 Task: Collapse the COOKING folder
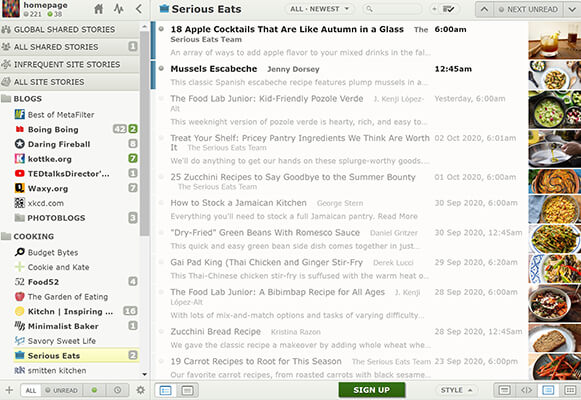click(6, 236)
